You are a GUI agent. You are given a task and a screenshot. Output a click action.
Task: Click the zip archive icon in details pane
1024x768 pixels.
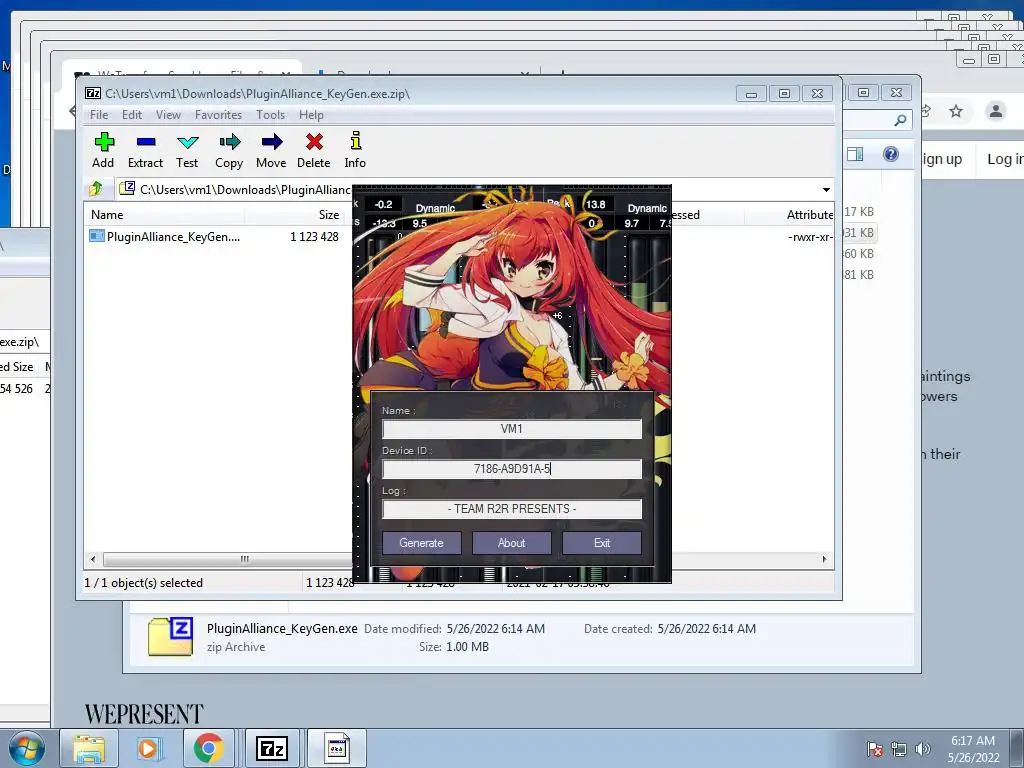coord(170,637)
